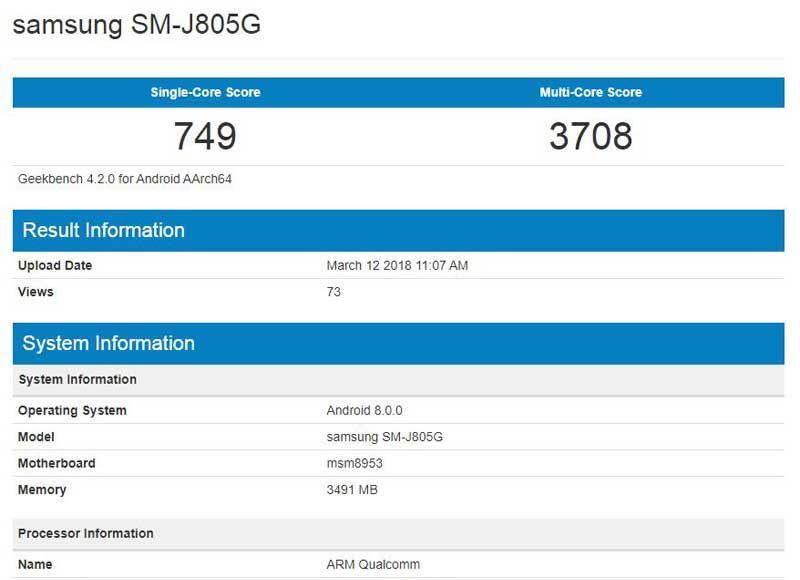Click the March 12 2018 upload date value

[x=397, y=266]
